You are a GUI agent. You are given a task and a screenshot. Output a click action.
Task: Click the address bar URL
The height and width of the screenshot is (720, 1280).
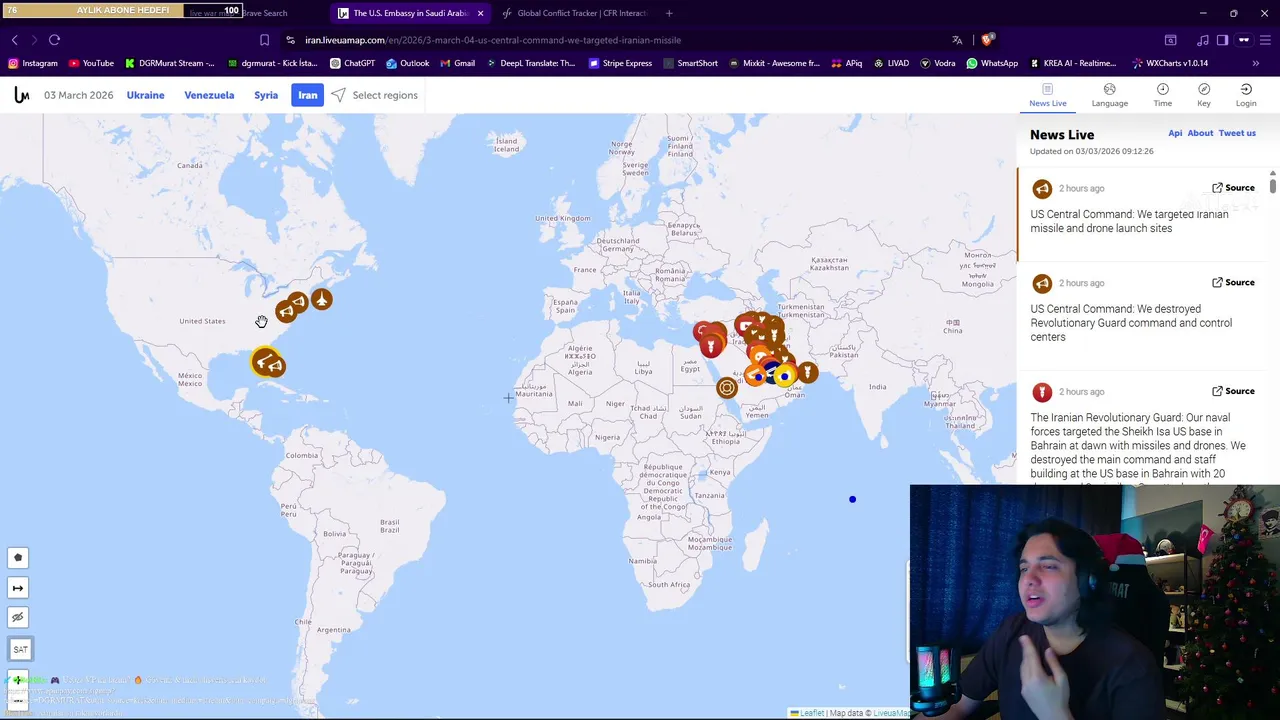coord(493,40)
